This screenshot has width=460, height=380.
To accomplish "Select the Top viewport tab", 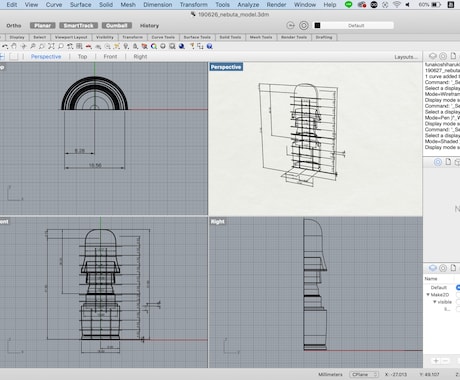I will [x=82, y=57].
